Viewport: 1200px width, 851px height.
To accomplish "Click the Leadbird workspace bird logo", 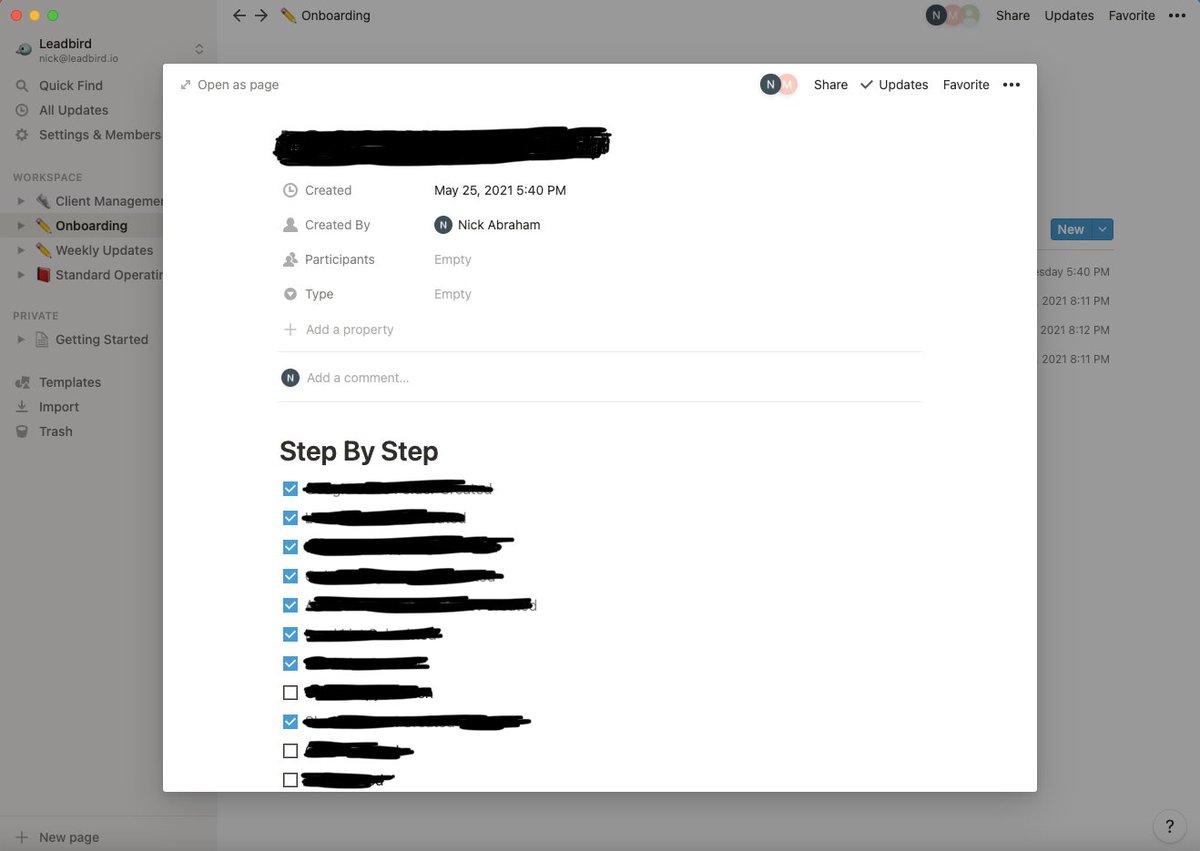I will point(24,50).
